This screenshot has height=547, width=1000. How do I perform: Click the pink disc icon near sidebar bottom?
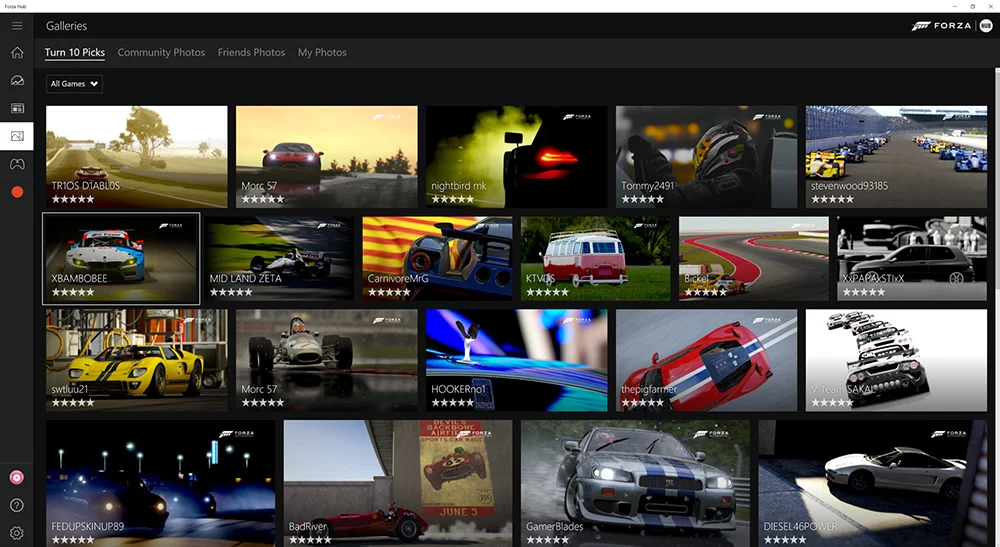point(17,478)
